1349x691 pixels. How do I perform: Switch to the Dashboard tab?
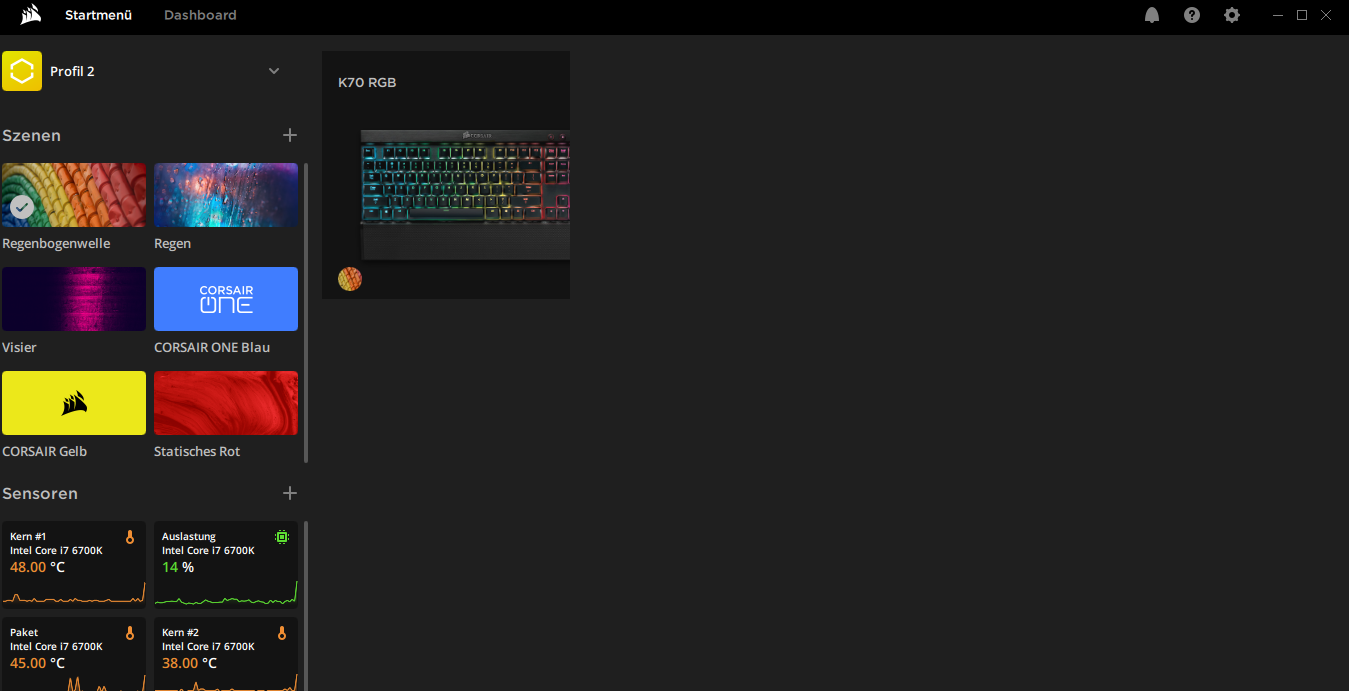200,15
